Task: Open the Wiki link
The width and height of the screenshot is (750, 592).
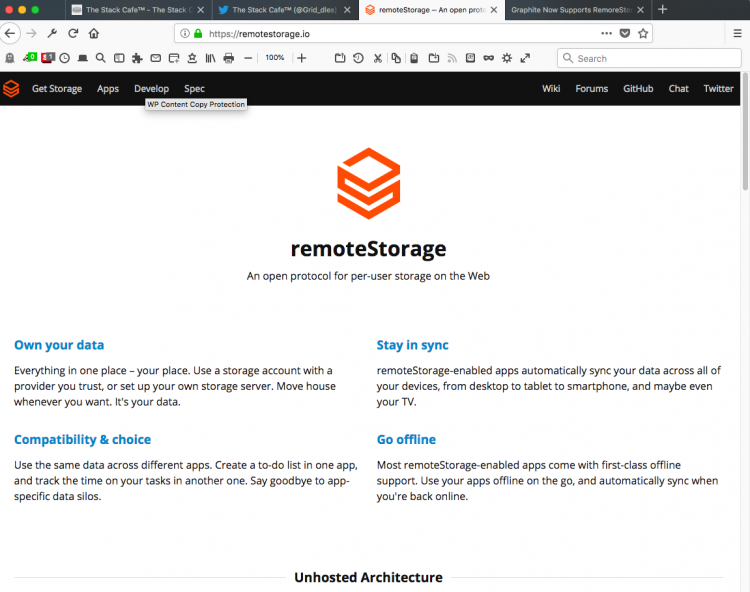Action: [551, 88]
